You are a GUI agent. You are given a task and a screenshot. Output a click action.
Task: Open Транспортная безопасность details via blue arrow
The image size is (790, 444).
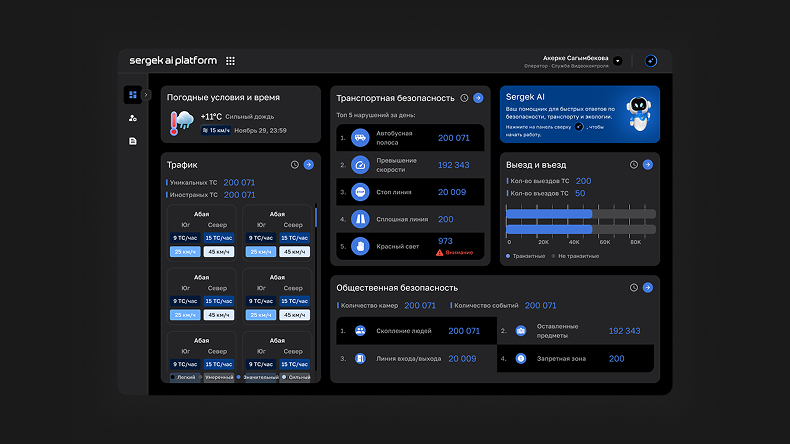(x=478, y=98)
